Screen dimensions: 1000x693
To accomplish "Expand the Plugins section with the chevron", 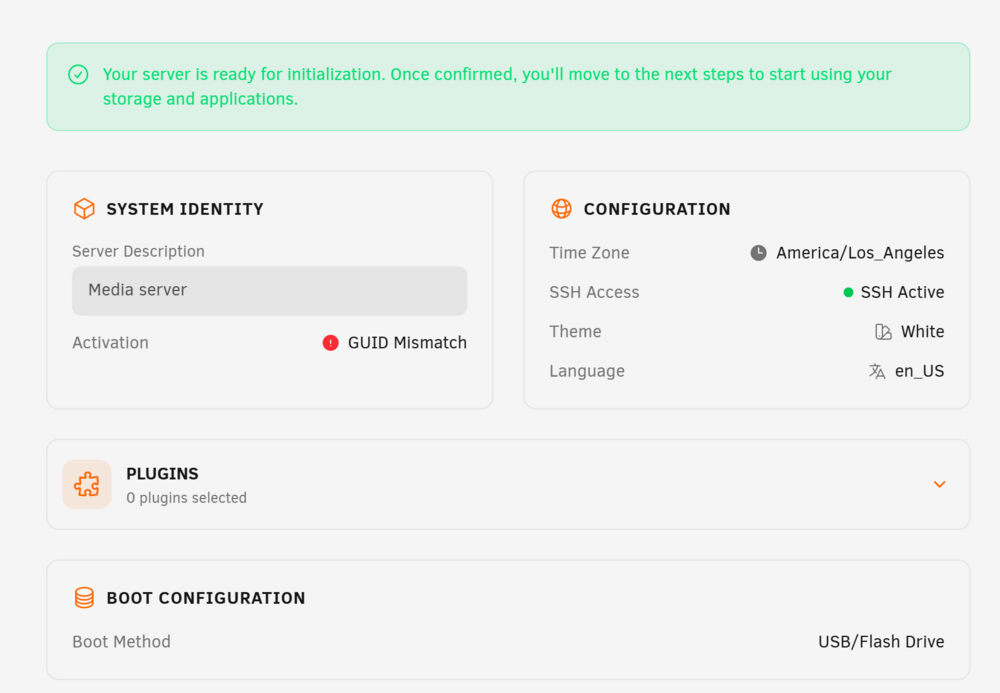I will [x=939, y=485].
